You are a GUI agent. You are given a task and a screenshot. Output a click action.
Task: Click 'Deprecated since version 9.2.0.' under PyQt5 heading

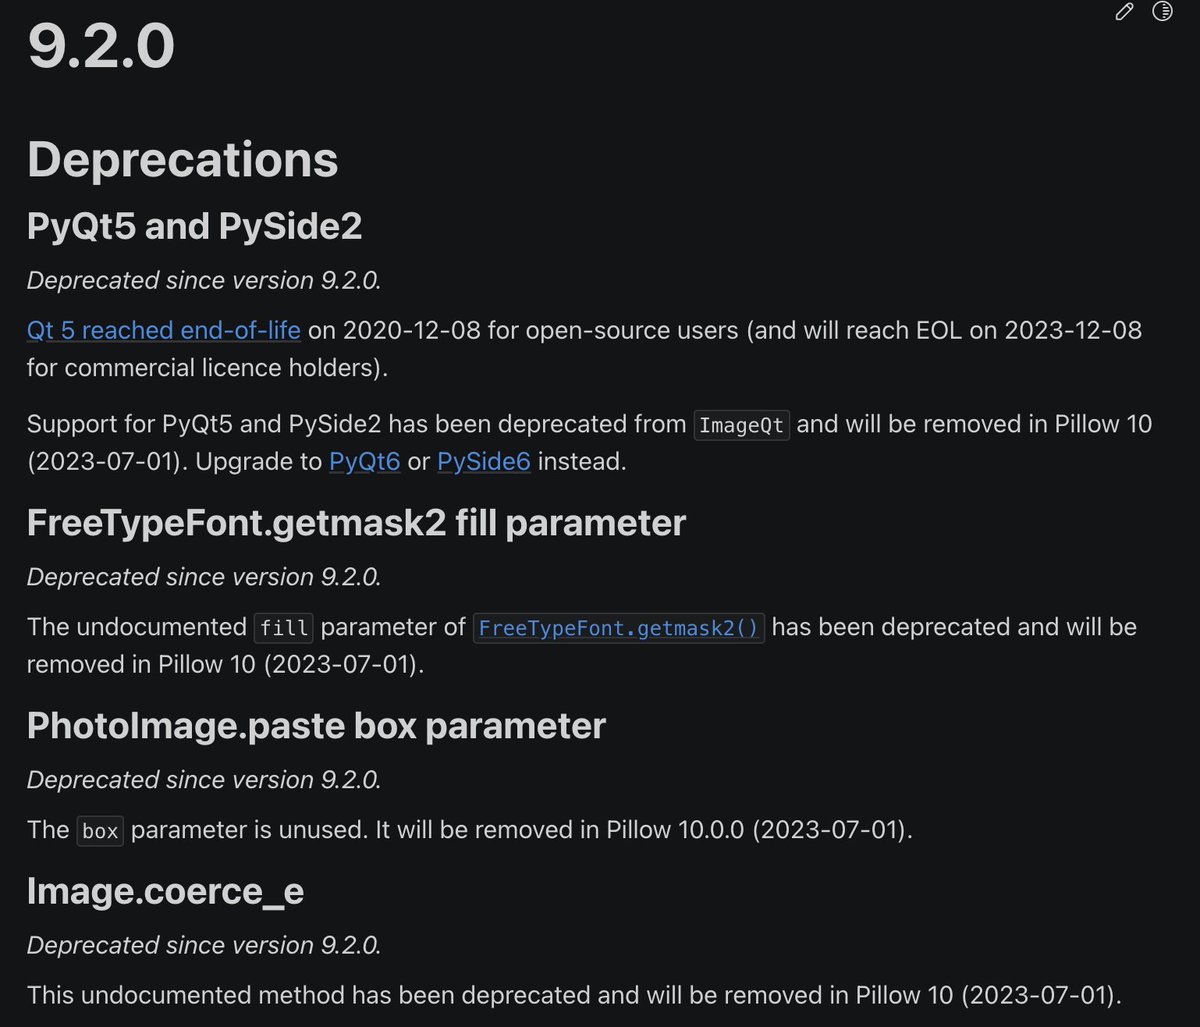point(204,280)
